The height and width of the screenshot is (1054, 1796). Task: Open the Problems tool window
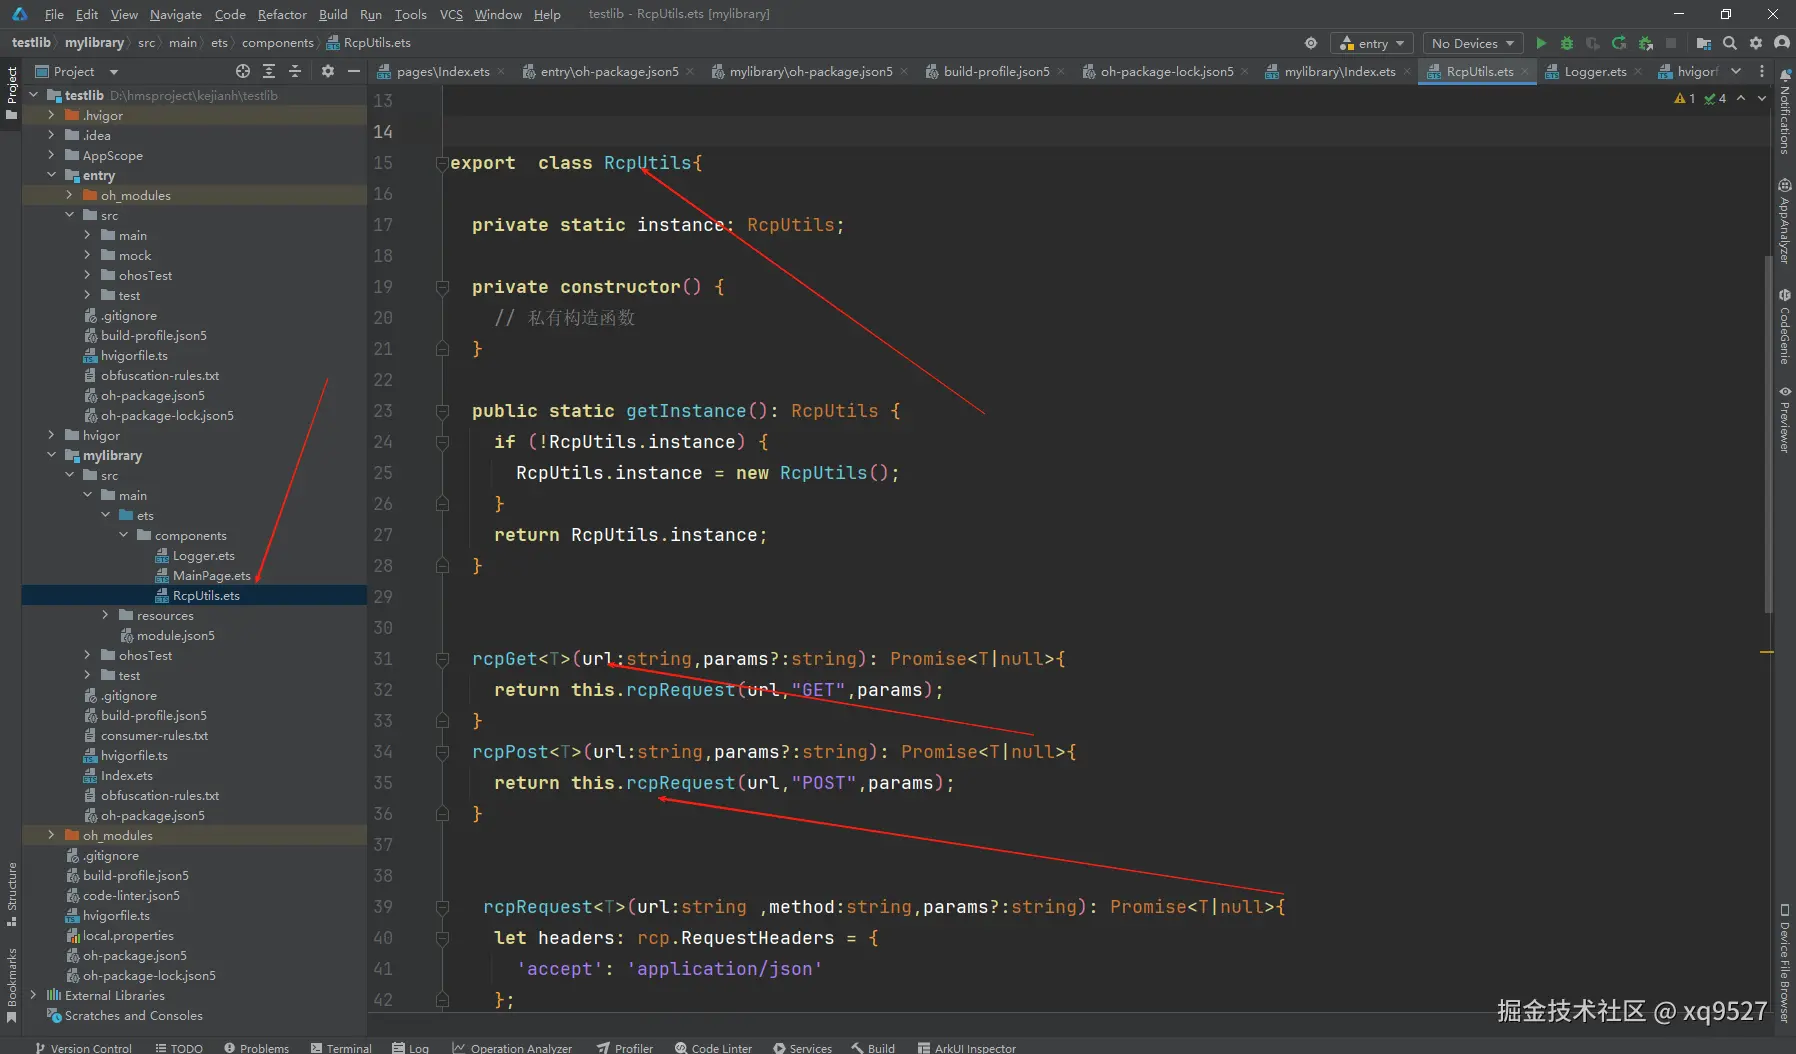pyautogui.click(x=257, y=1047)
